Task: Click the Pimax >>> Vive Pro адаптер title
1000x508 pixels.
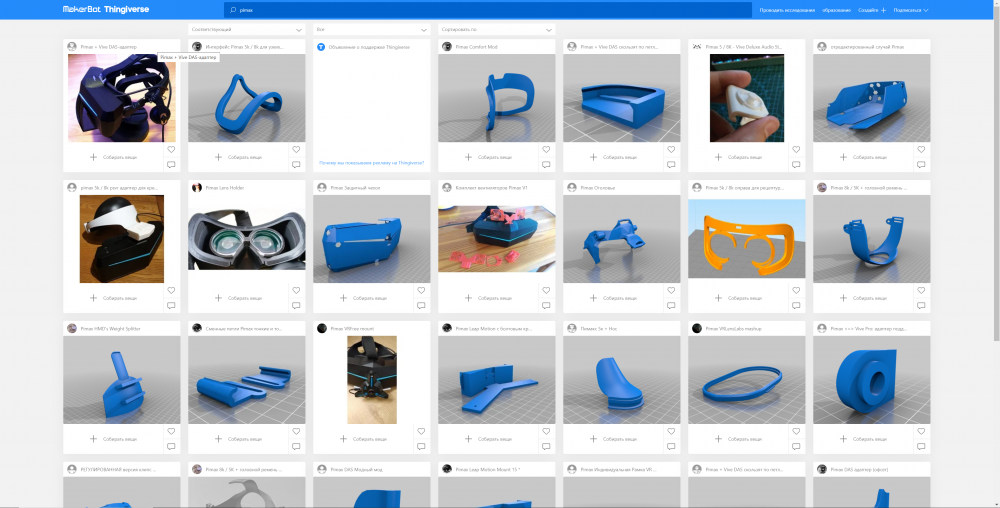Action: pyautogui.click(x=869, y=328)
